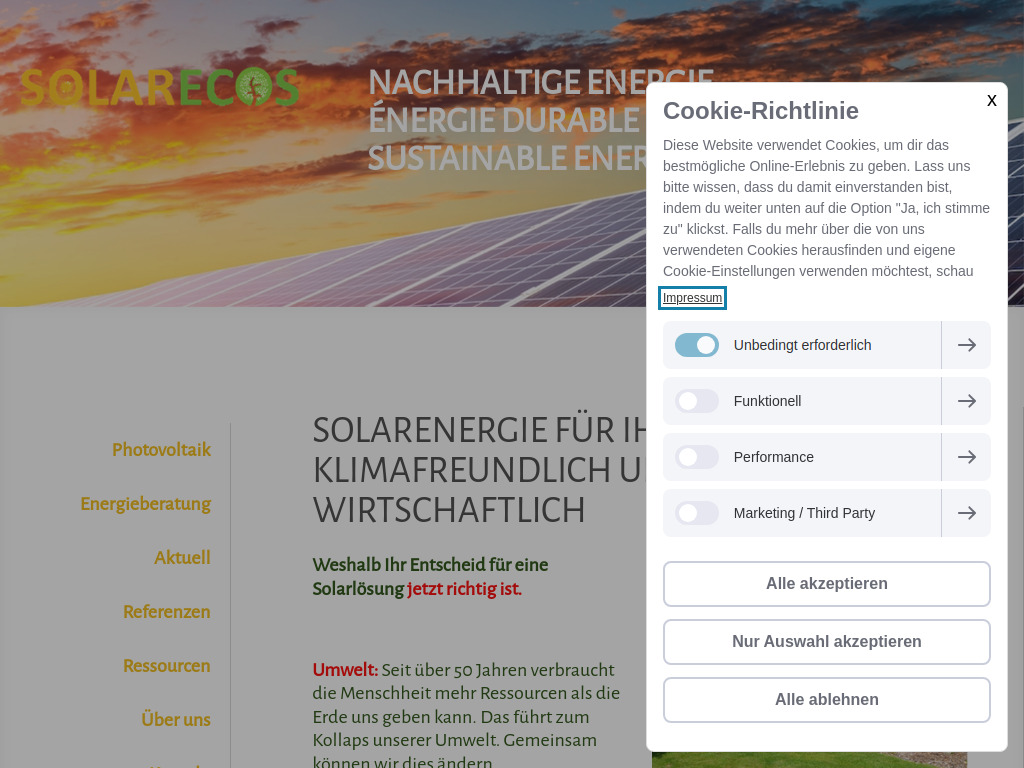Open the Impressum link
Viewport: 1024px width, 768px height.
click(x=692, y=297)
